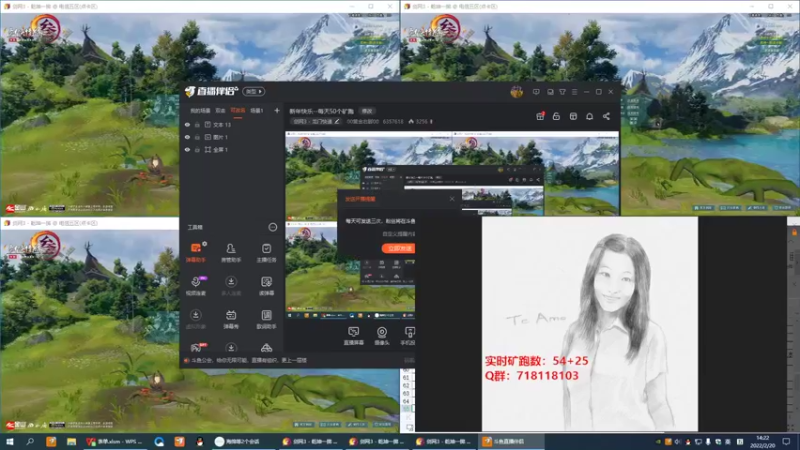The width and height of the screenshot is (800, 450).
Task: Click the shirt skin icon in title bar
Action: [562, 92]
